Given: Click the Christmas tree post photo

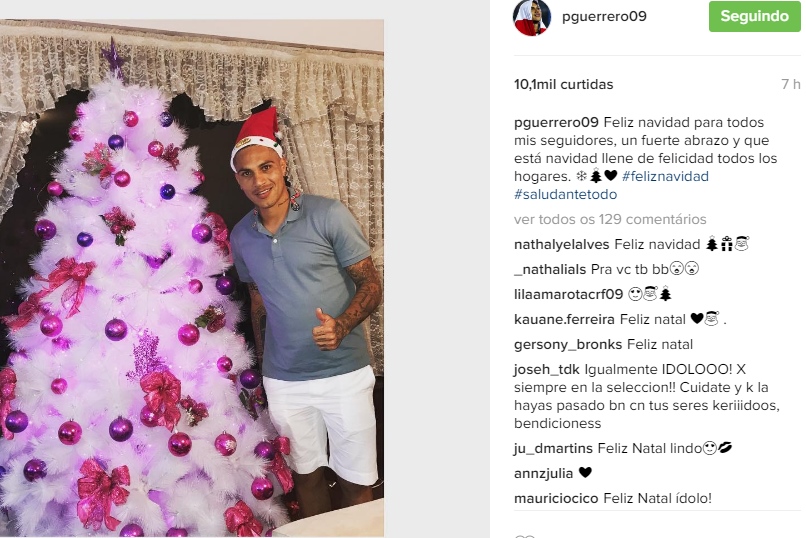Looking at the screenshot, I should tap(192, 278).
